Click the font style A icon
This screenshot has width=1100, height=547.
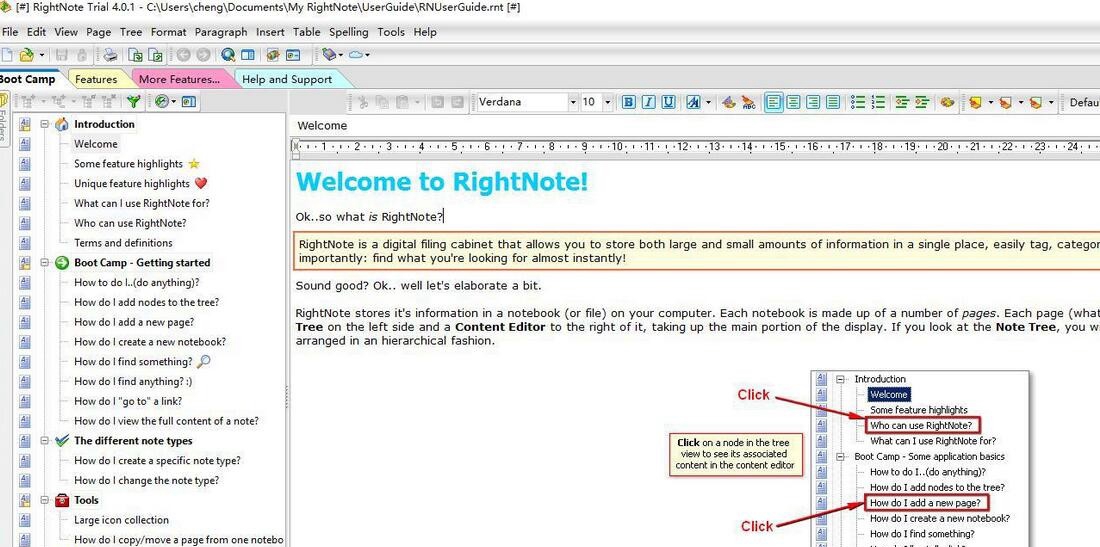pyautogui.click(x=693, y=102)
